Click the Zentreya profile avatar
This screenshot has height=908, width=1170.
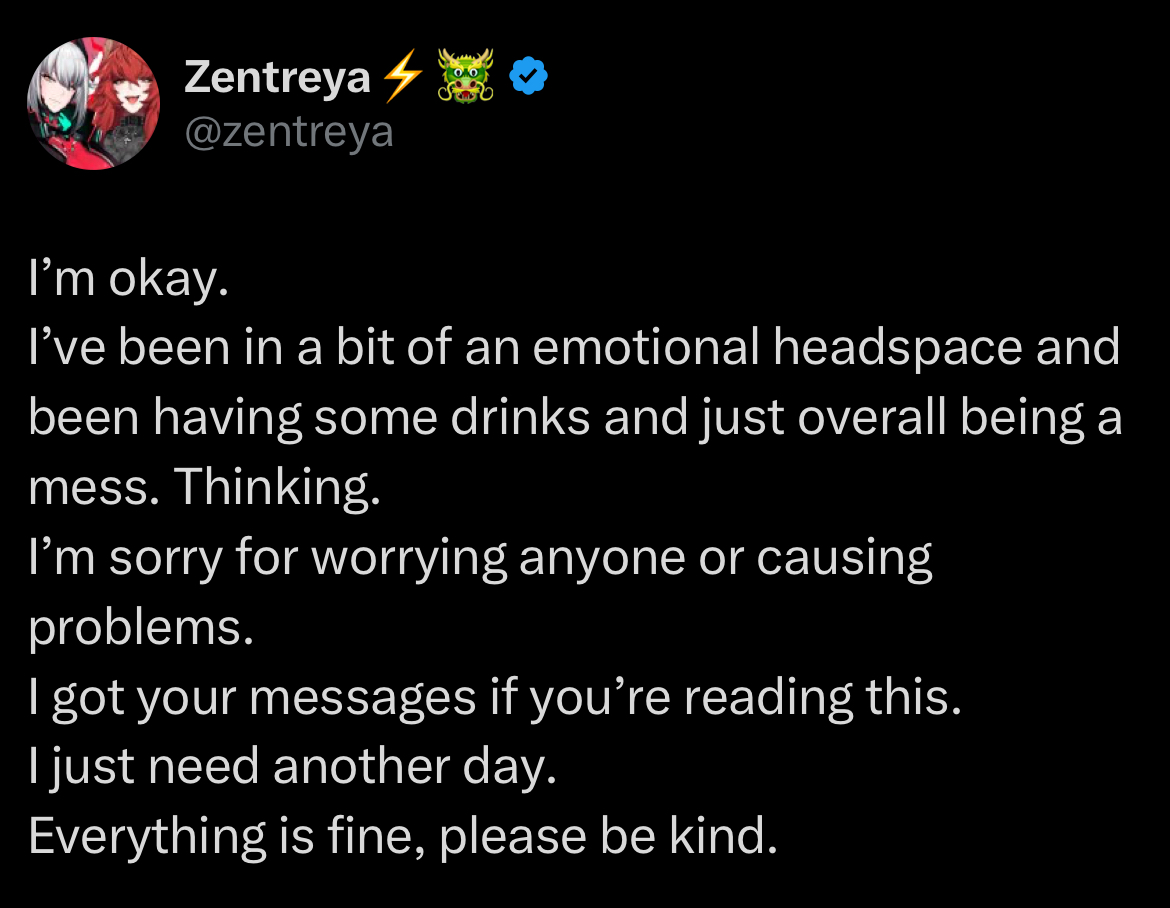point(92,104)
